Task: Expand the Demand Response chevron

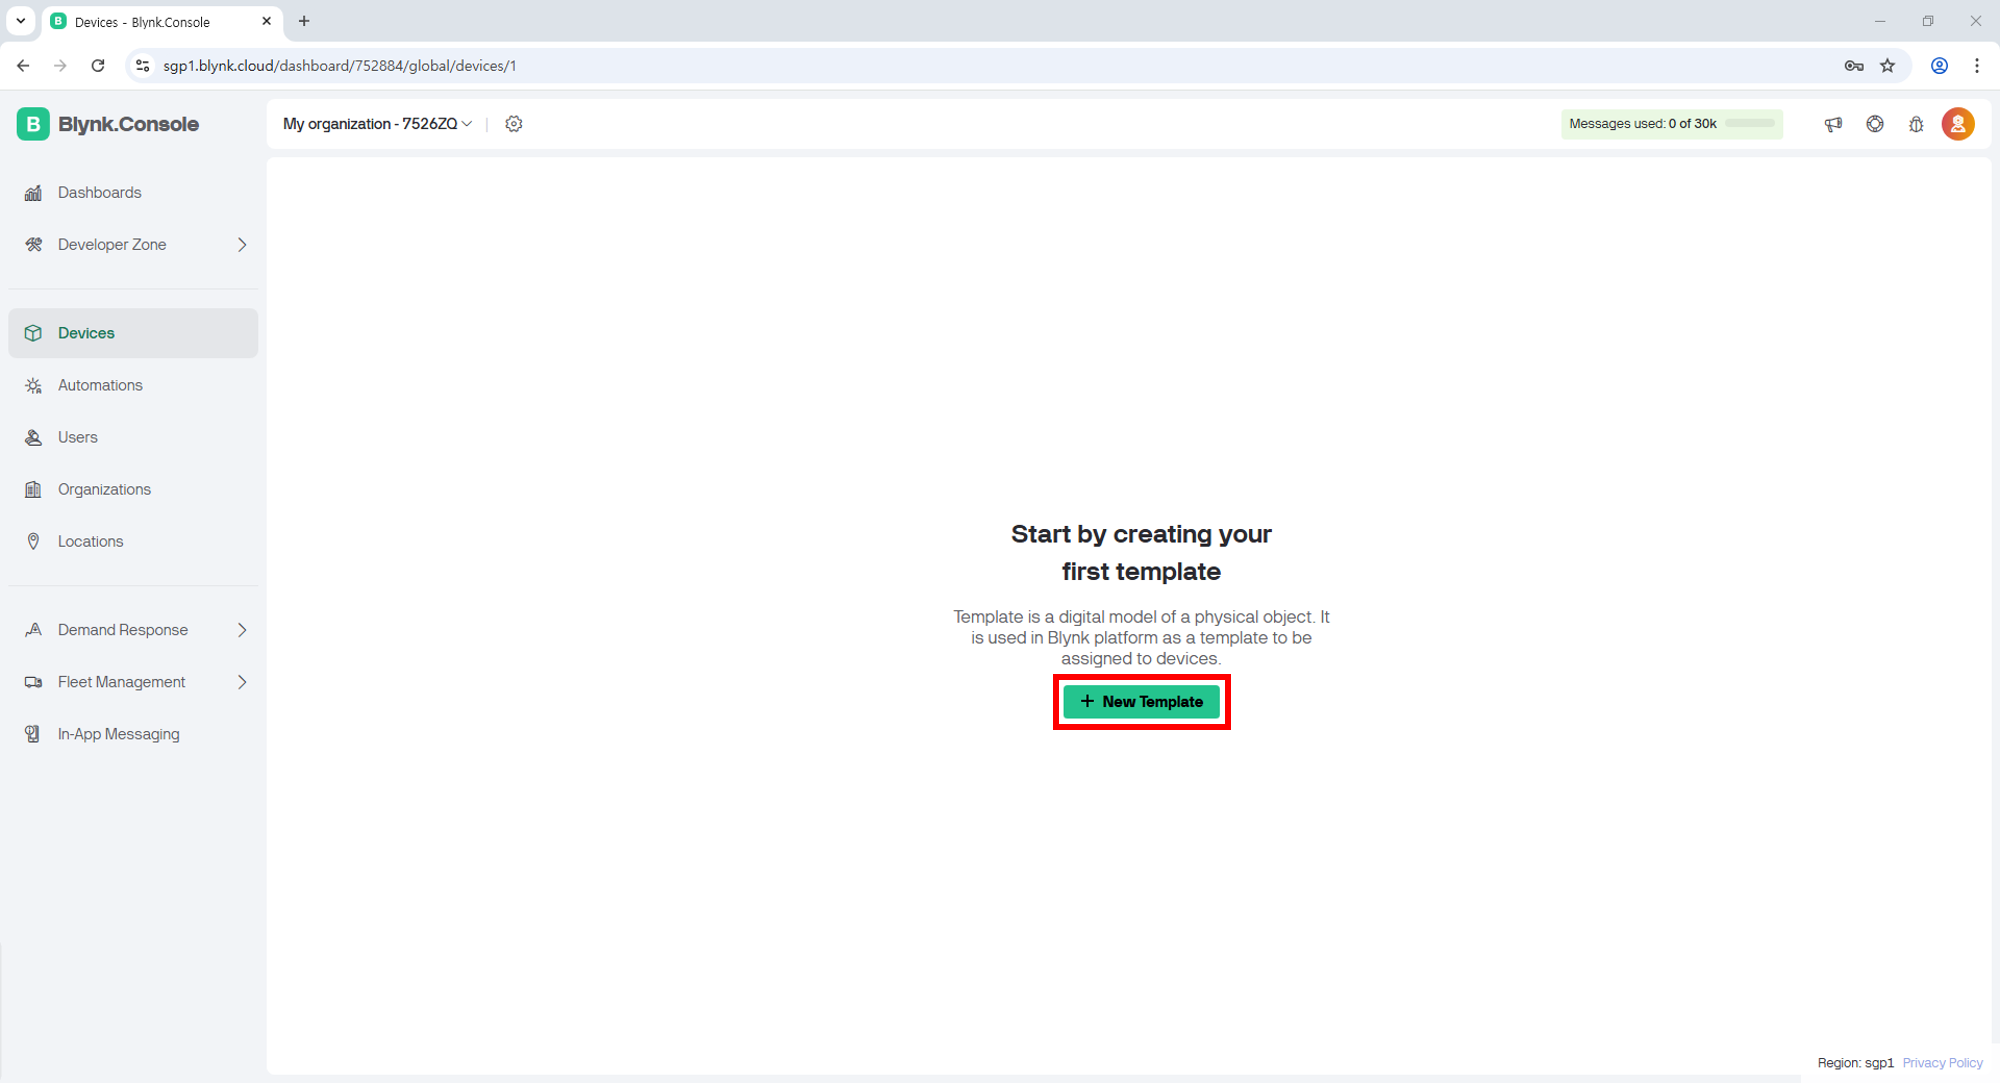Action: (x=242, y=630)
